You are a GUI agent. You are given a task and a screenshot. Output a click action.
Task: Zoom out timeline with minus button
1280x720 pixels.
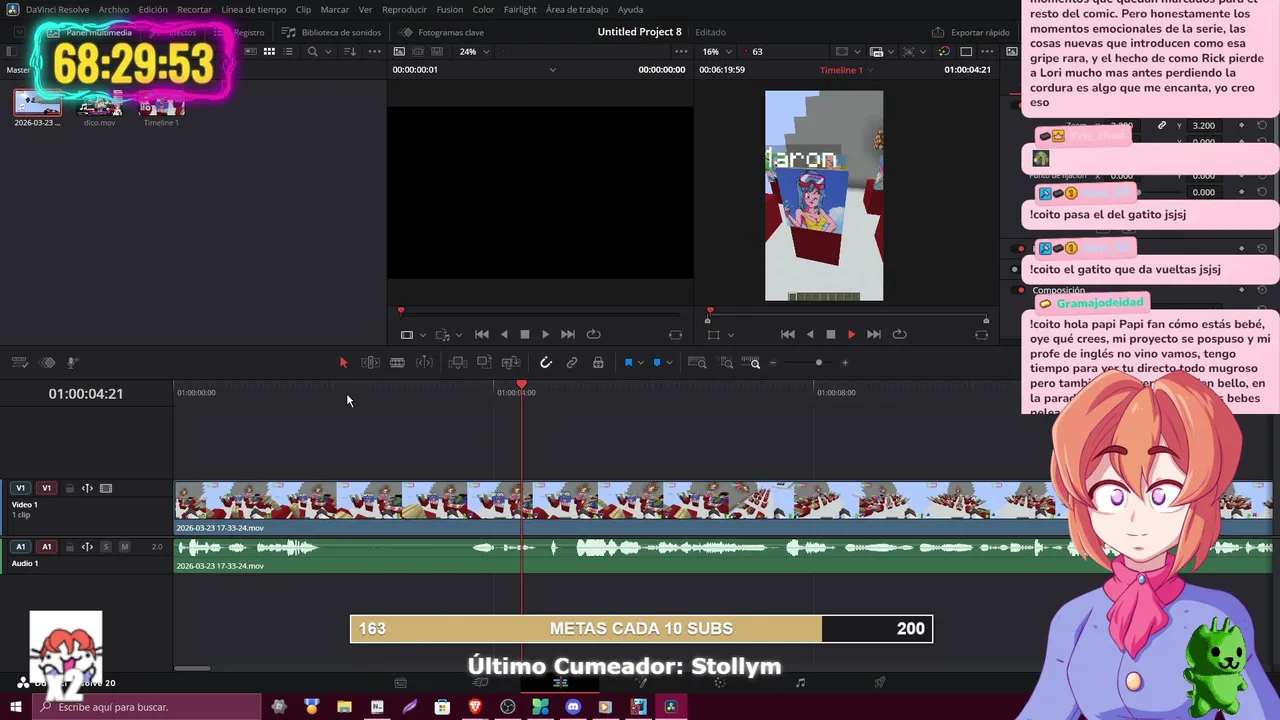[773, 363]
